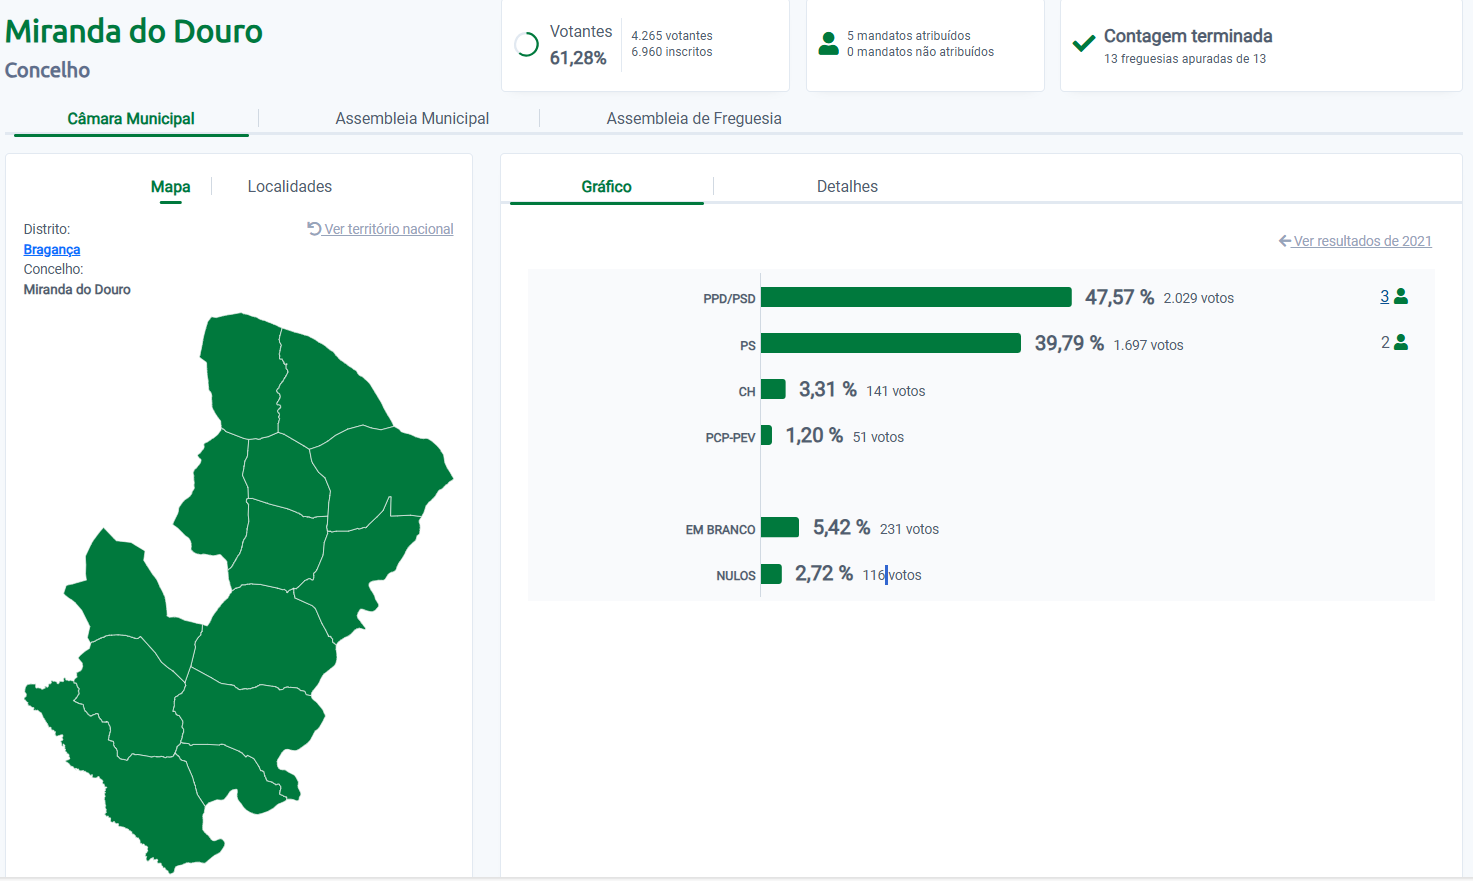
Task: Select the Gráfico tab
Action: point(606,186)
